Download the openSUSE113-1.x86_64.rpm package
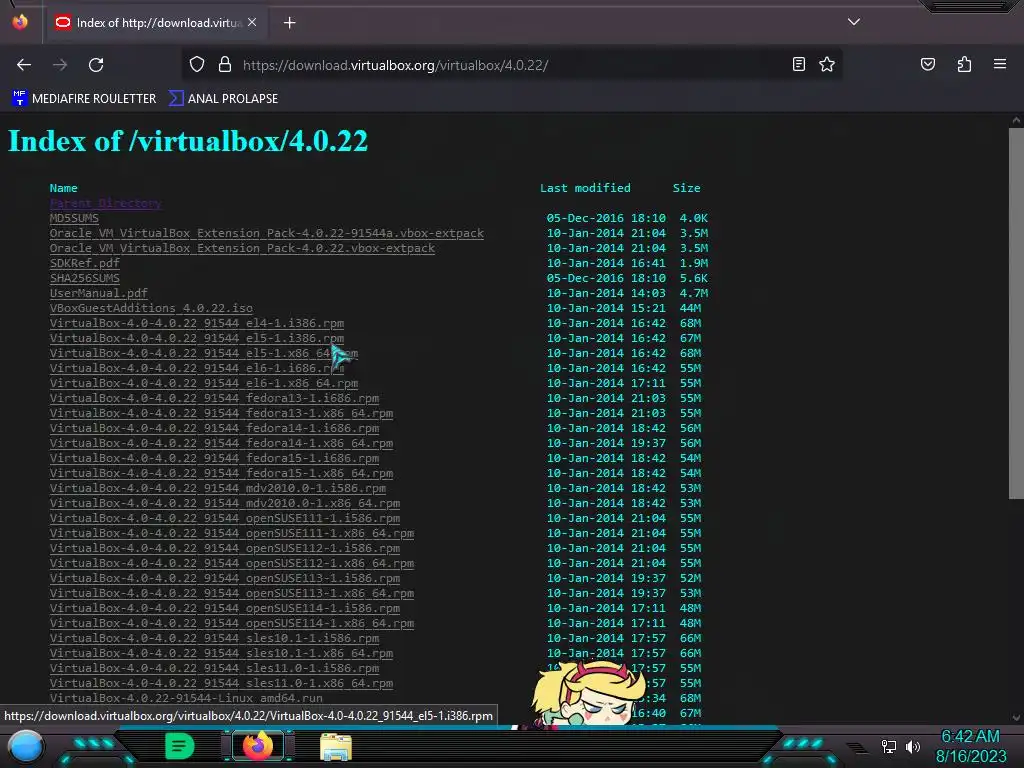Screen dimensions: 1024x768 pos(232,594)
